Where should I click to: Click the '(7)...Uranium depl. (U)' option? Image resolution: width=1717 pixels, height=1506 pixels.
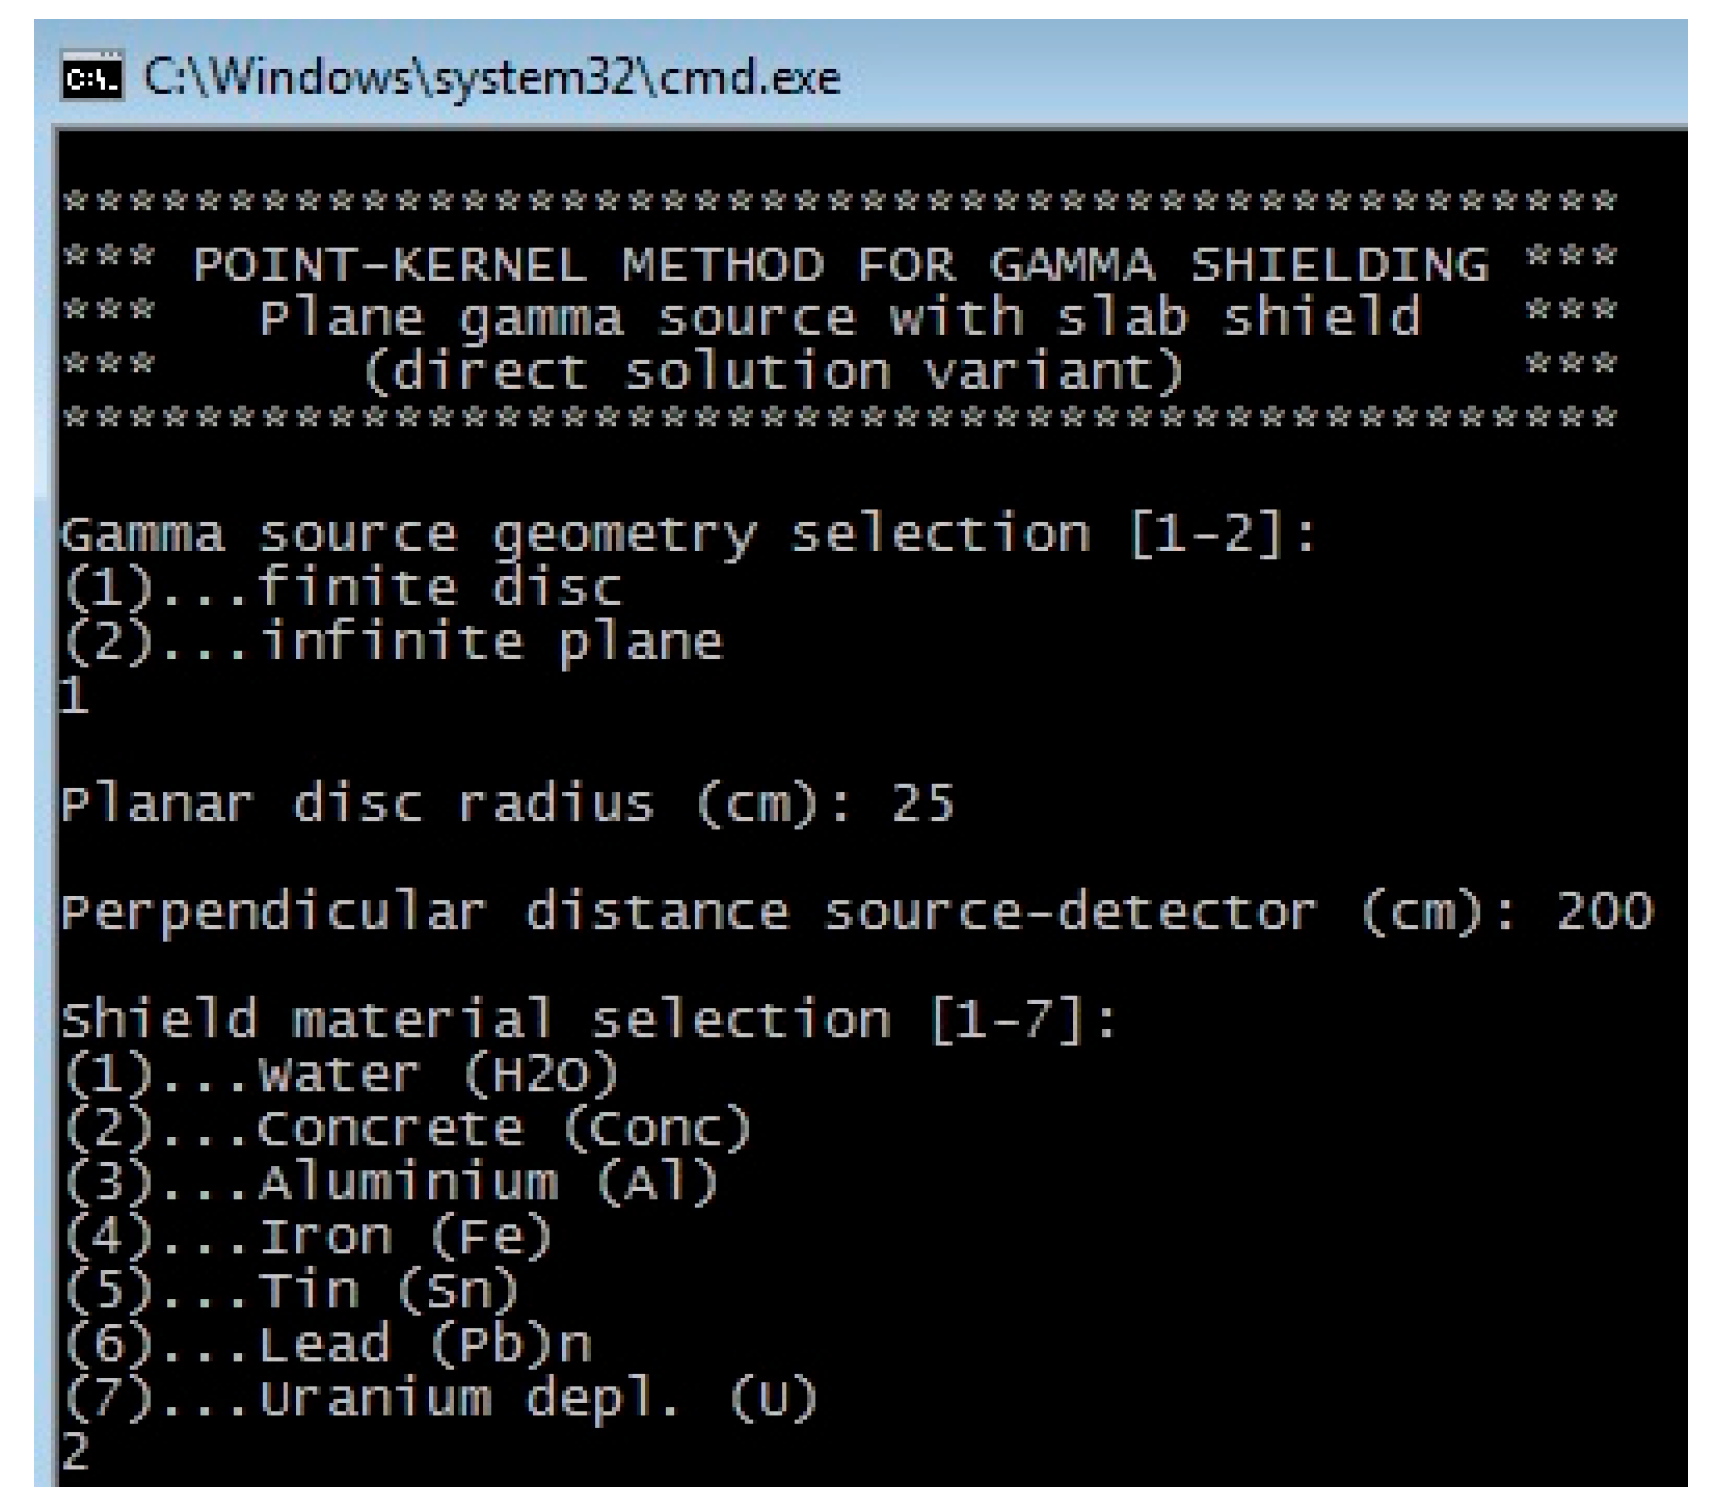coord(441,1399)
